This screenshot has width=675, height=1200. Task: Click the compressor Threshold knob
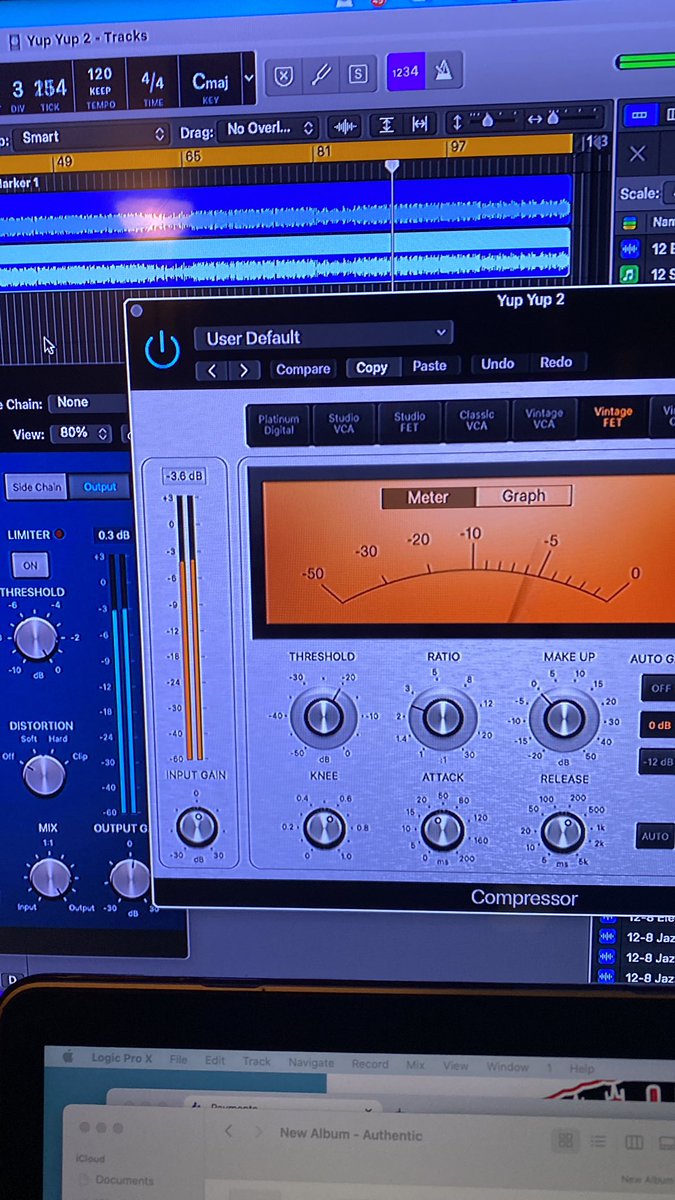click(x=322, y=716)
